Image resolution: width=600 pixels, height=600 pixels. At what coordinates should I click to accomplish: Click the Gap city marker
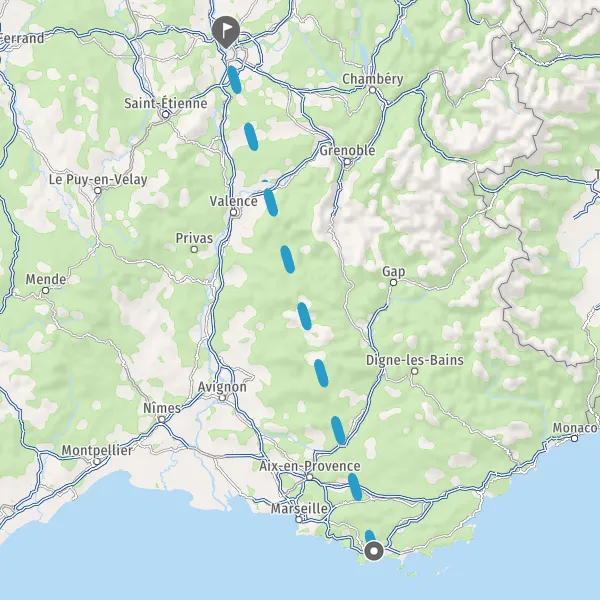pyautogui.click(x=393, y=282)
